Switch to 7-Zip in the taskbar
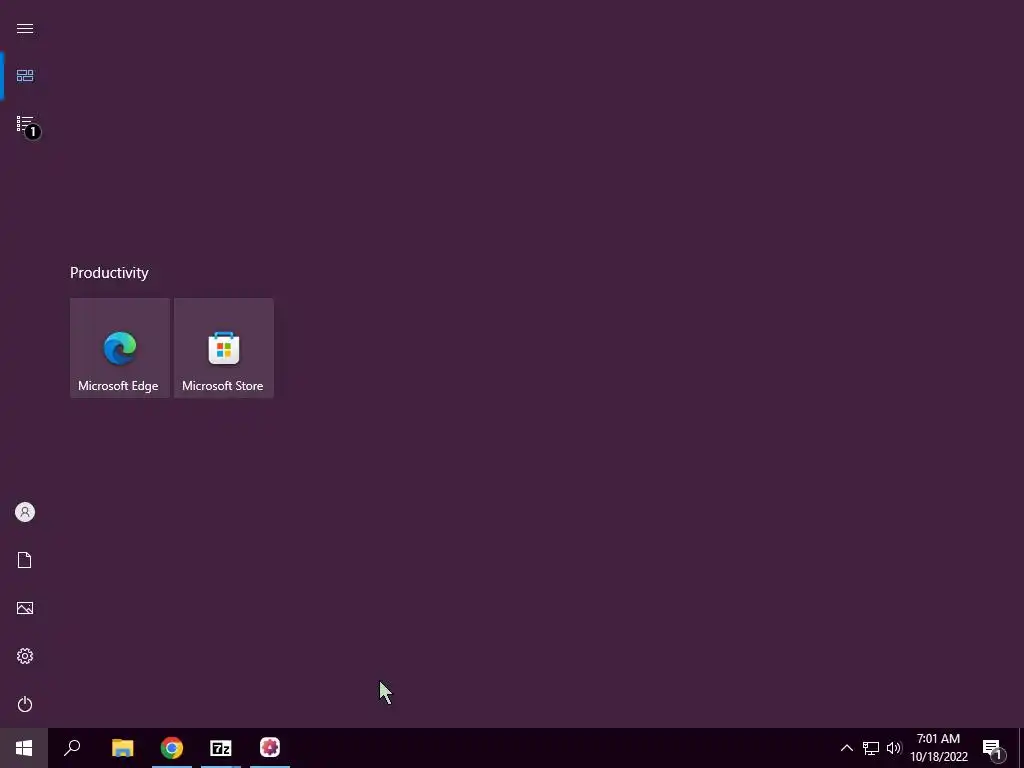This screenshot has width=1024, height=768. click(x=221, y=748)
